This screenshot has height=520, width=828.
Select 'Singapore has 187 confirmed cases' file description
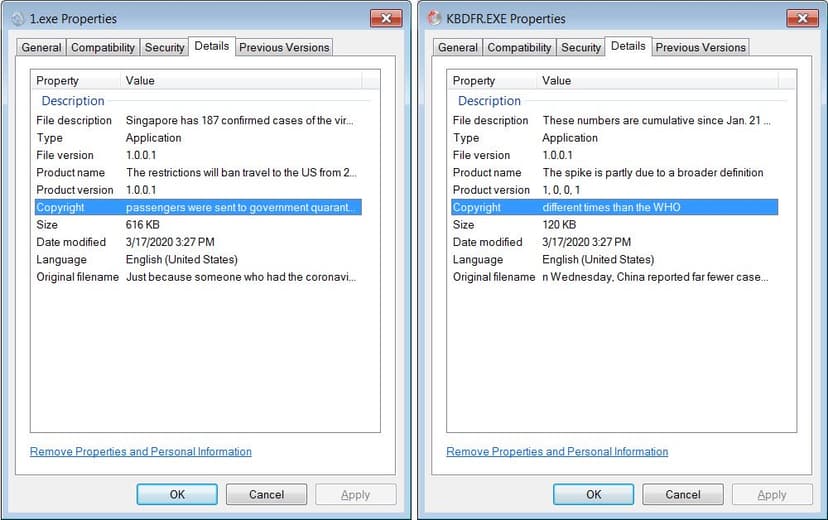pyautogui.click(x=198, y=120)
